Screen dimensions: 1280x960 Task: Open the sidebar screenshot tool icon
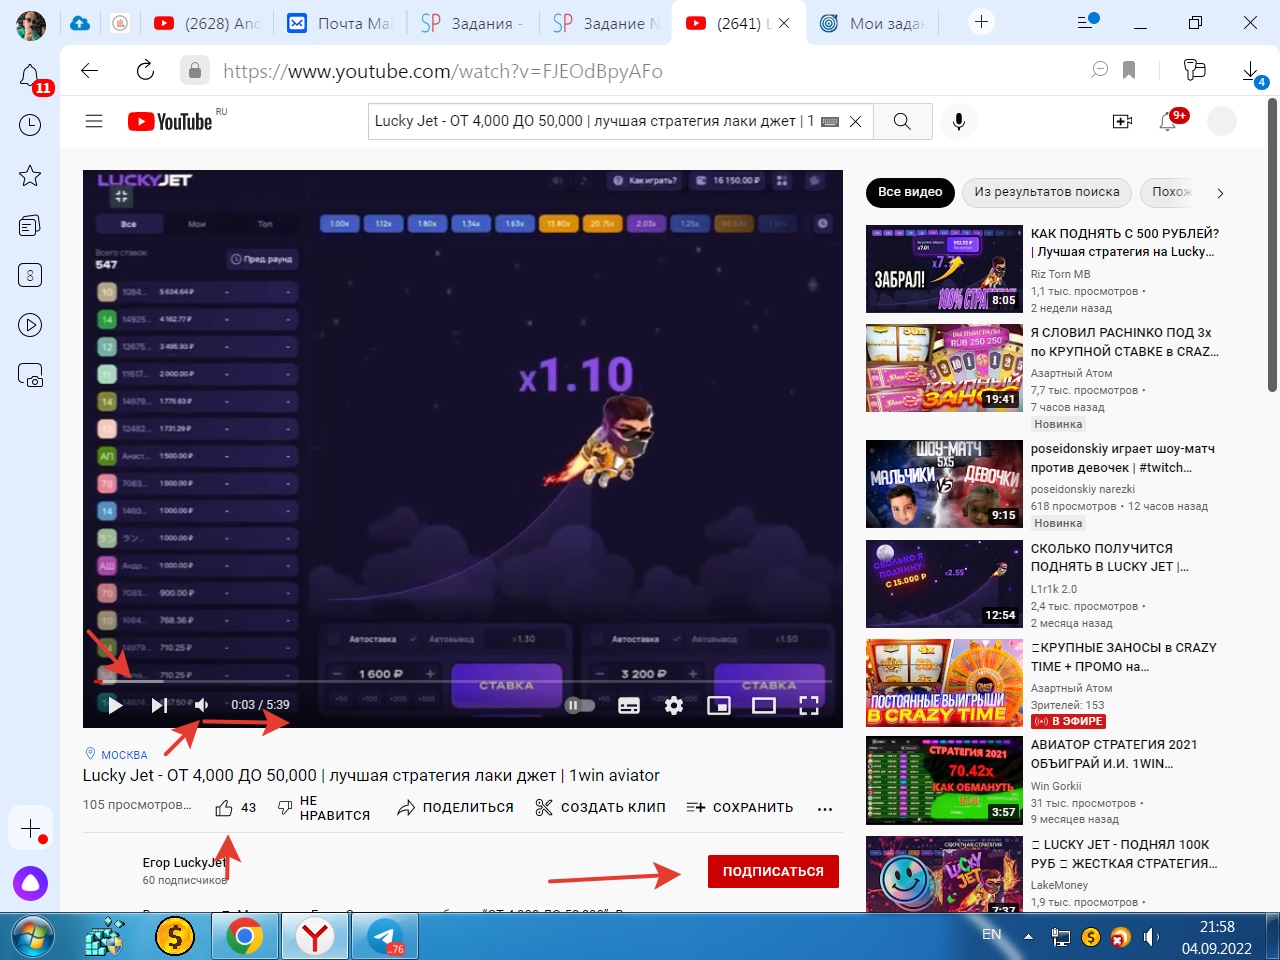(30, 375)
